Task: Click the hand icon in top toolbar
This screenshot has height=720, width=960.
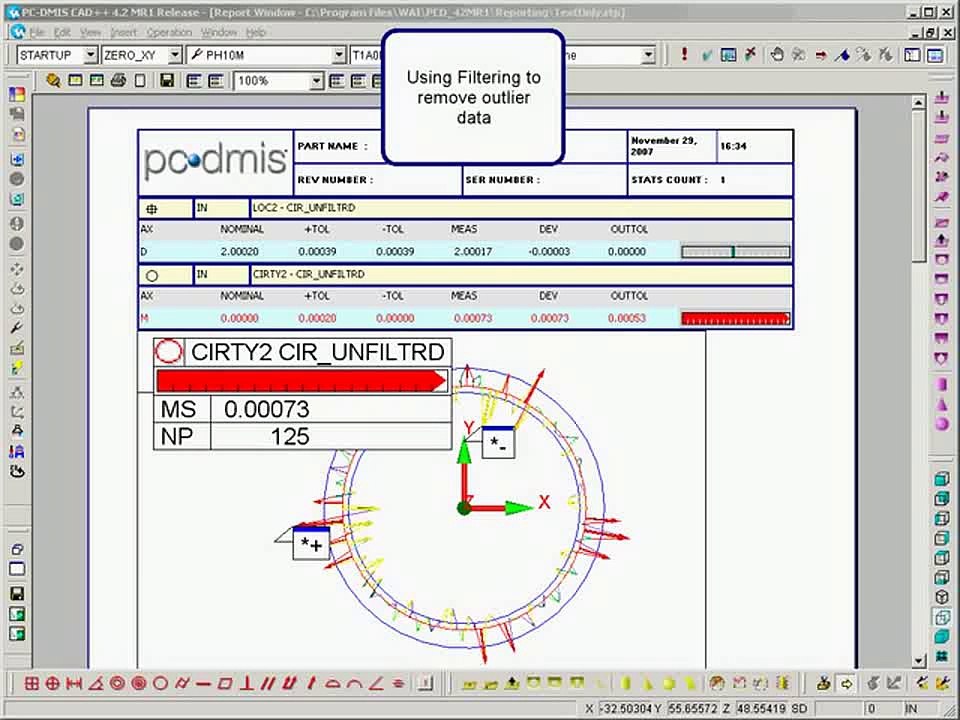Action: click(777, 54)
